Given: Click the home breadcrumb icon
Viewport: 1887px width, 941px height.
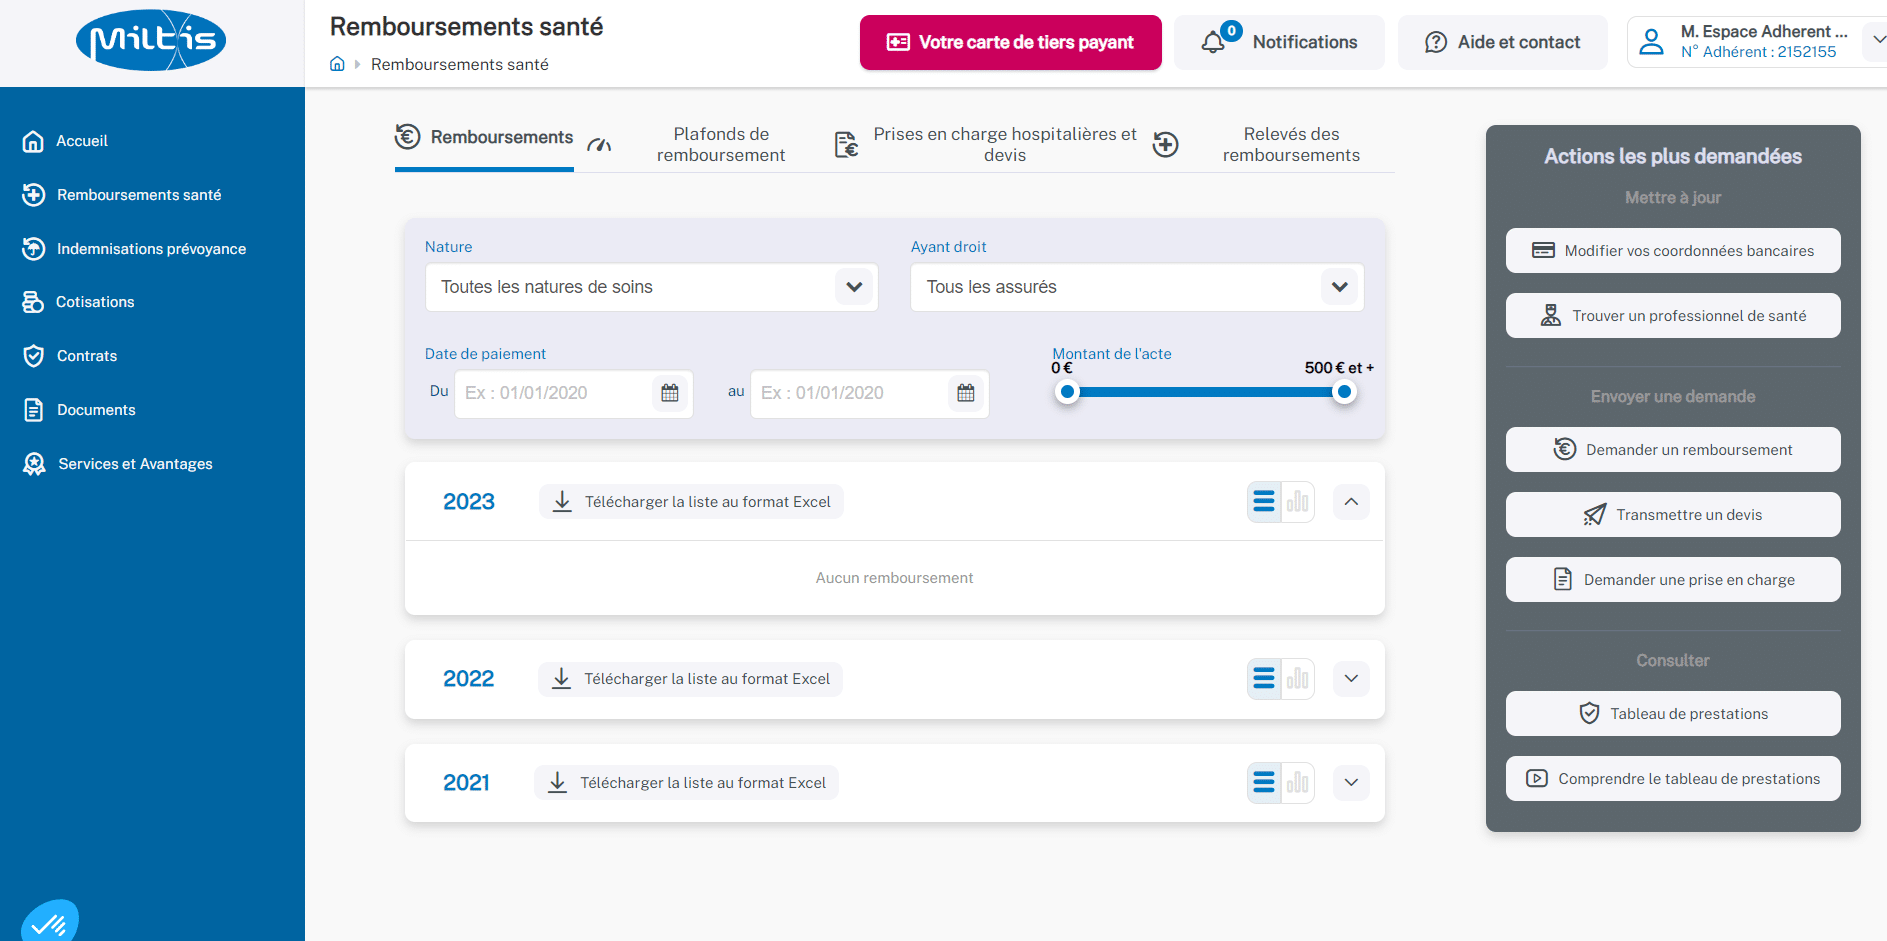Looking at the screenshot, I should pyautogui.click(x=337, y=64).
